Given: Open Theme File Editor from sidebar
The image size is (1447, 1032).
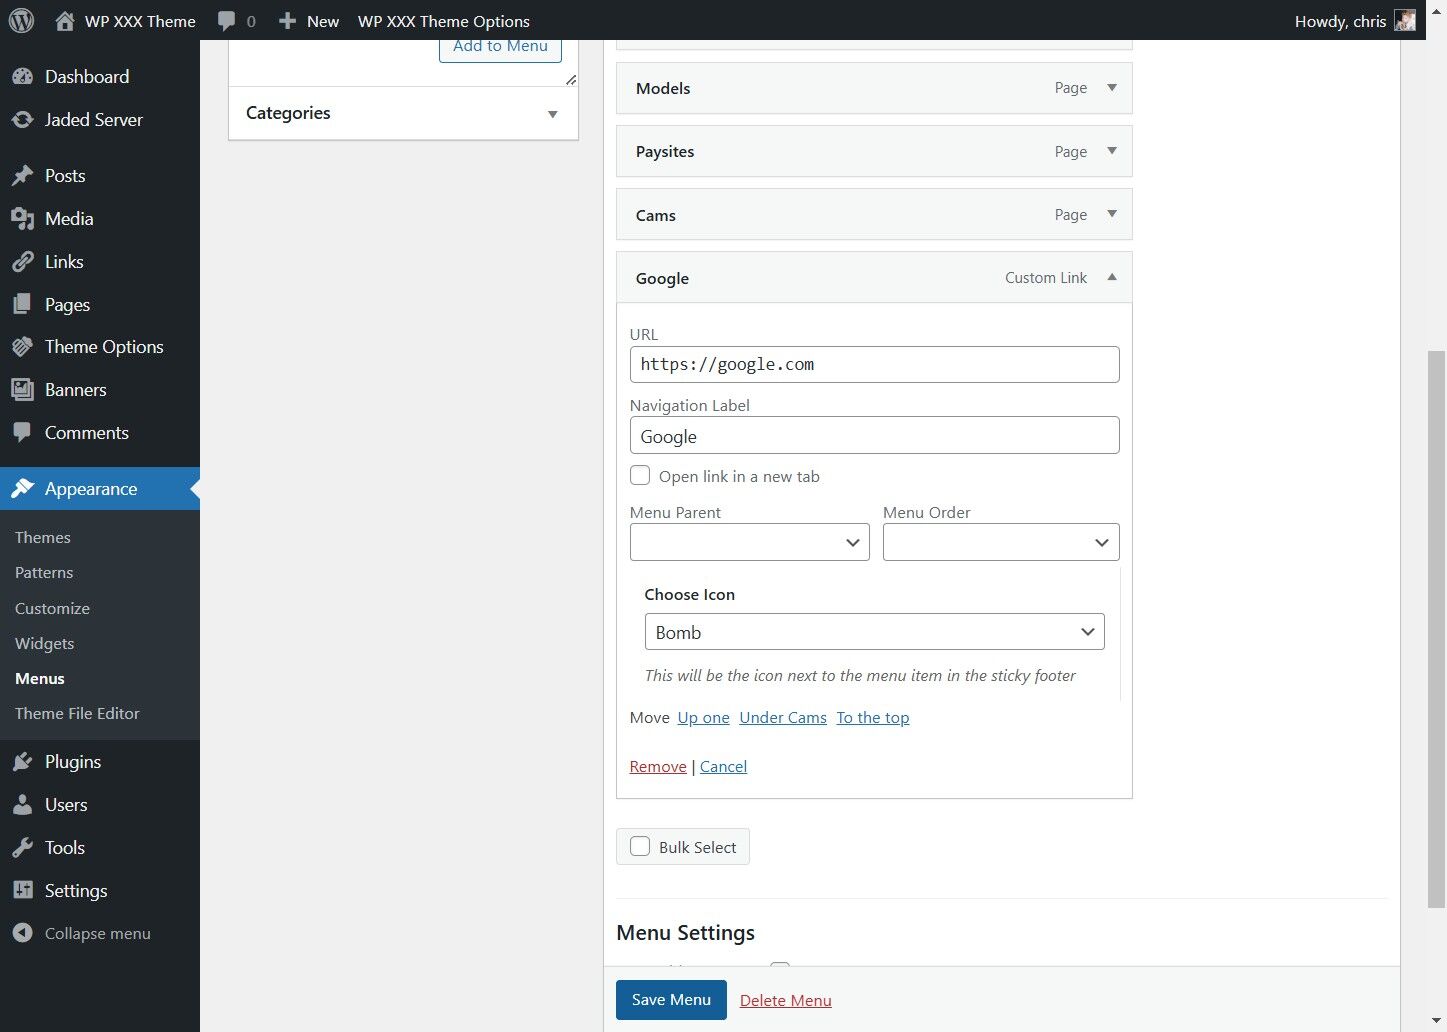Looking at the screenshot, I should click(77, 713).
